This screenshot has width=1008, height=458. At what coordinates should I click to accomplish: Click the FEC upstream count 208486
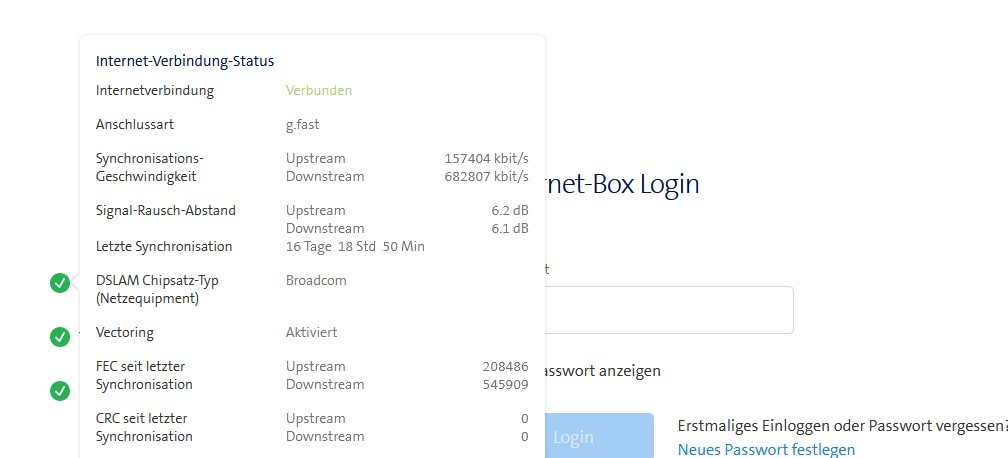(x=505, y=367)
